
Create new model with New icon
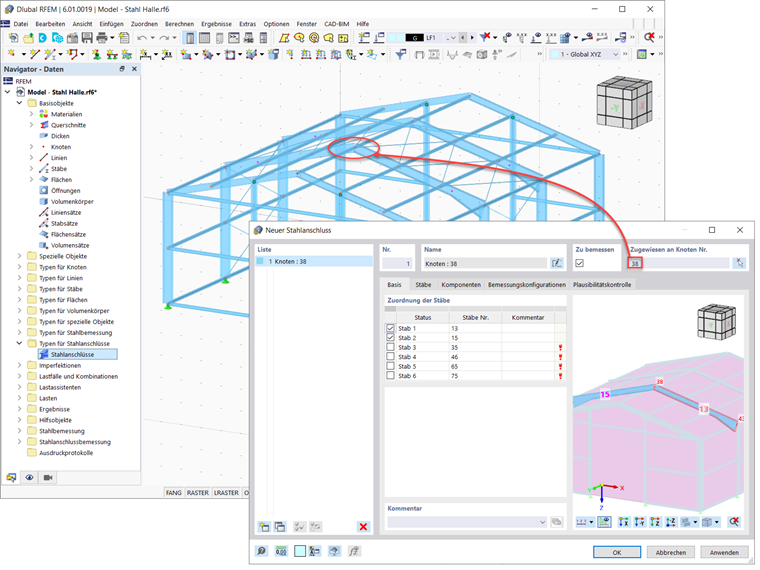[14, 38]
